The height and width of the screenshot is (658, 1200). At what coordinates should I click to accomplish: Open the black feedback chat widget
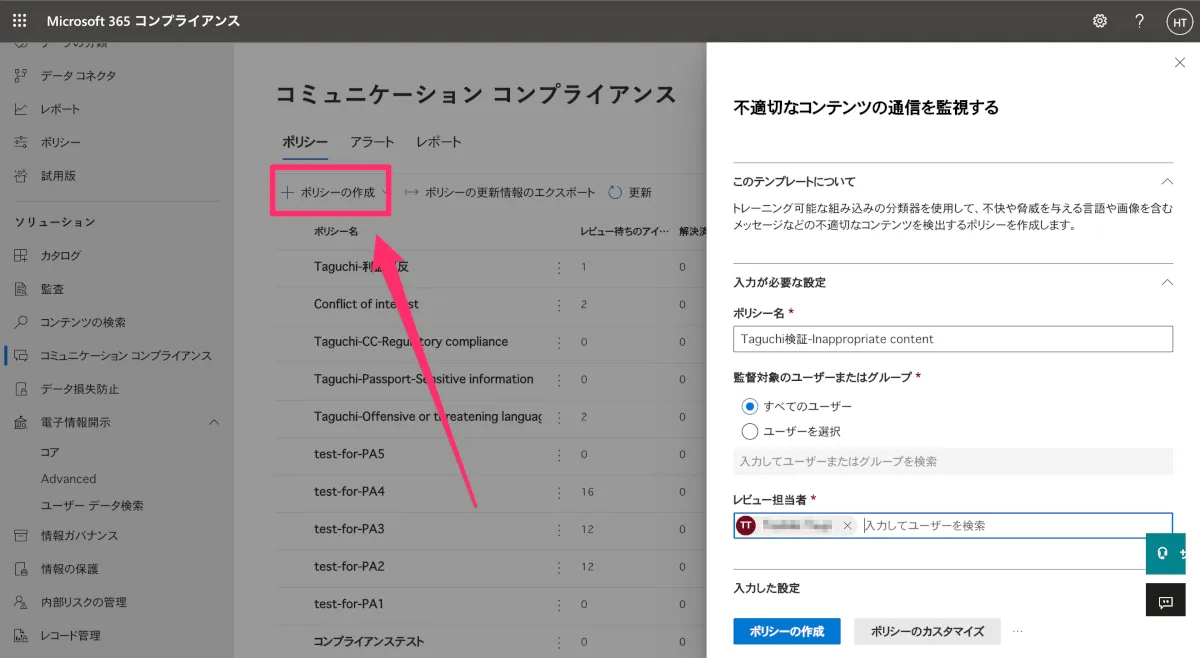1165,601
